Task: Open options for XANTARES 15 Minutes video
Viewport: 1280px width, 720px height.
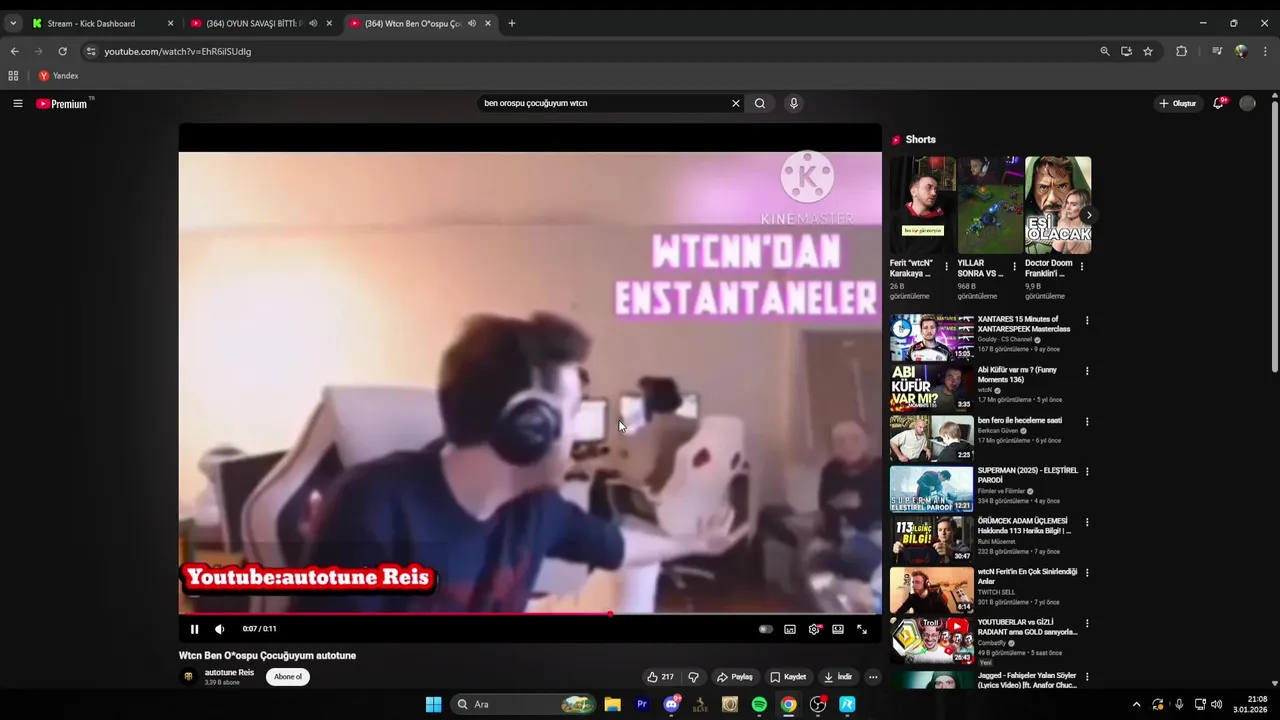Action: click(1087, 321)
